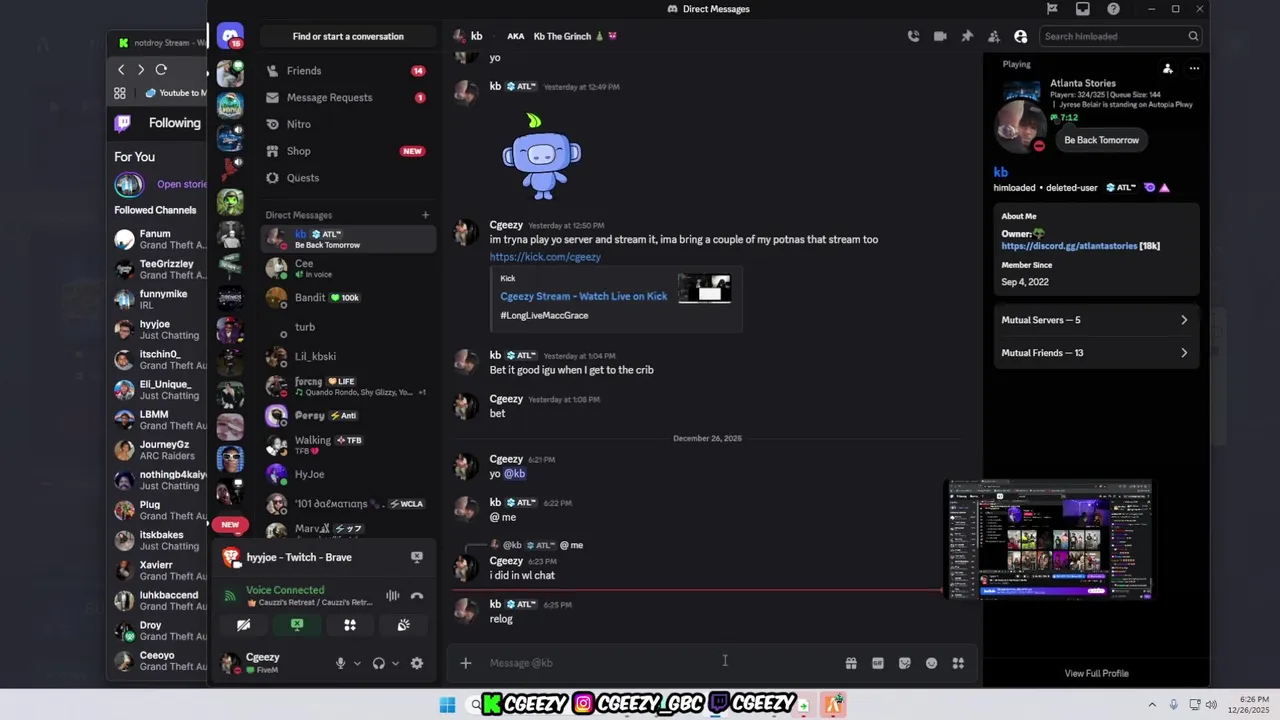Open User Settings gear
The height and width of the screenshot is (720, 1280).
[417, 663]
